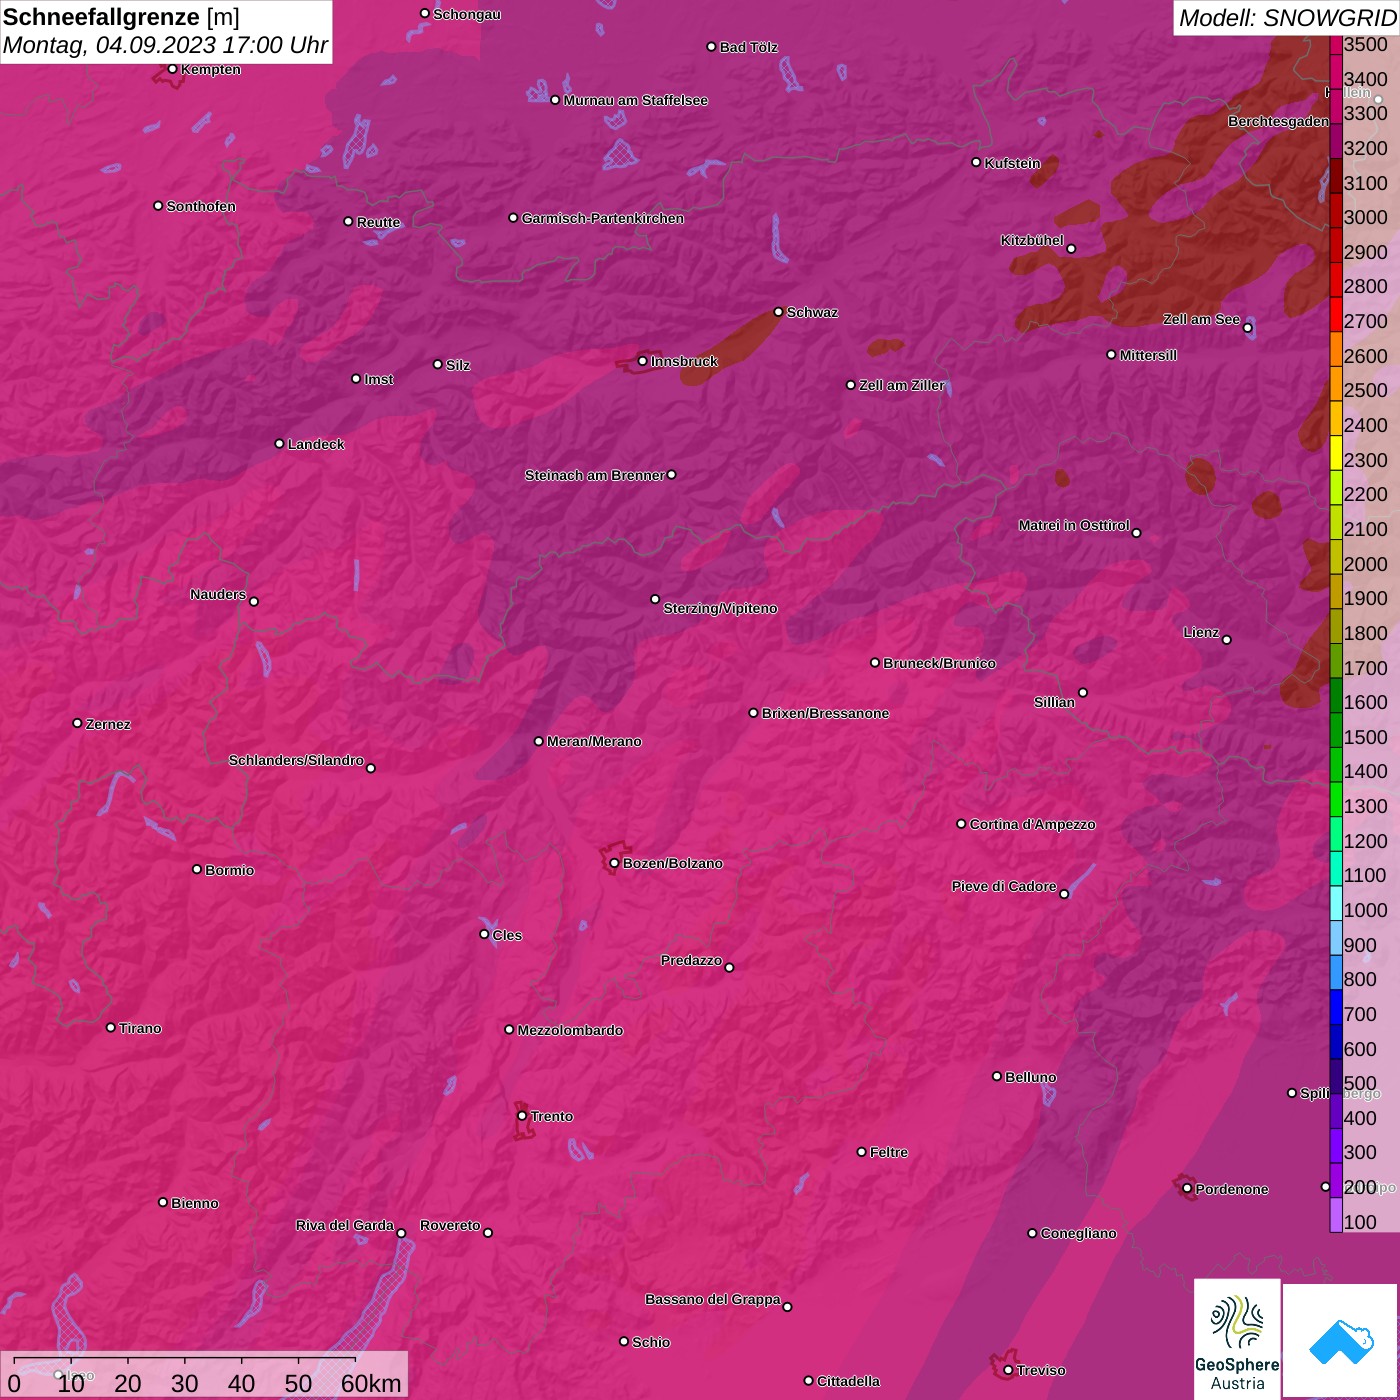Select the Cortina d'Ampezzo label
This screenshot has height=1400, width=1400.
(x=1032, y=824)
